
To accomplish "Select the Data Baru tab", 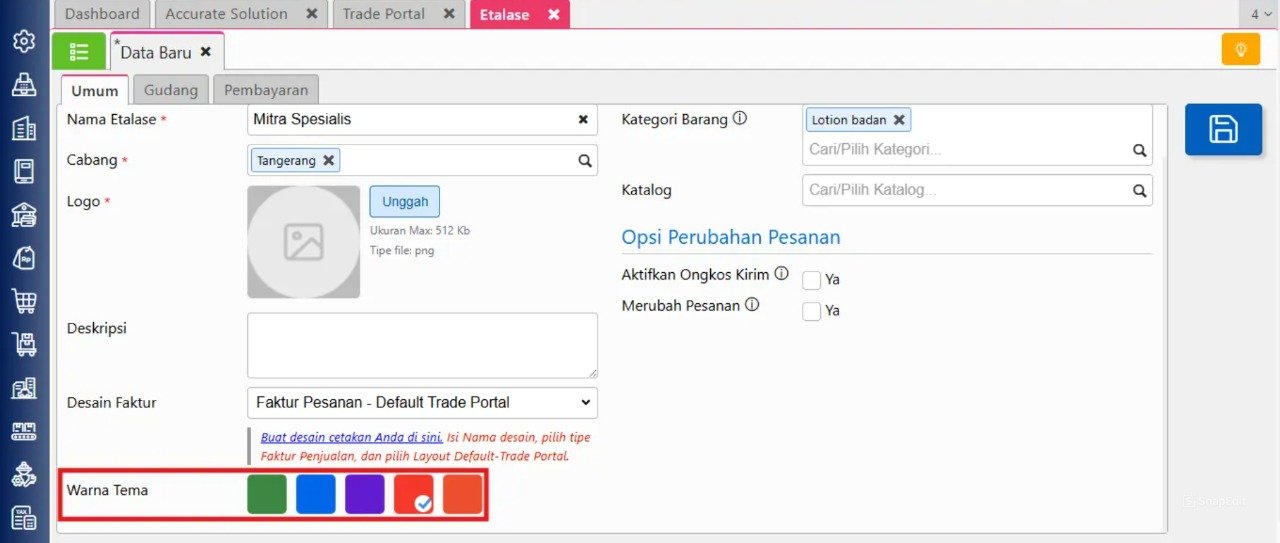I will tap(166, 51).
